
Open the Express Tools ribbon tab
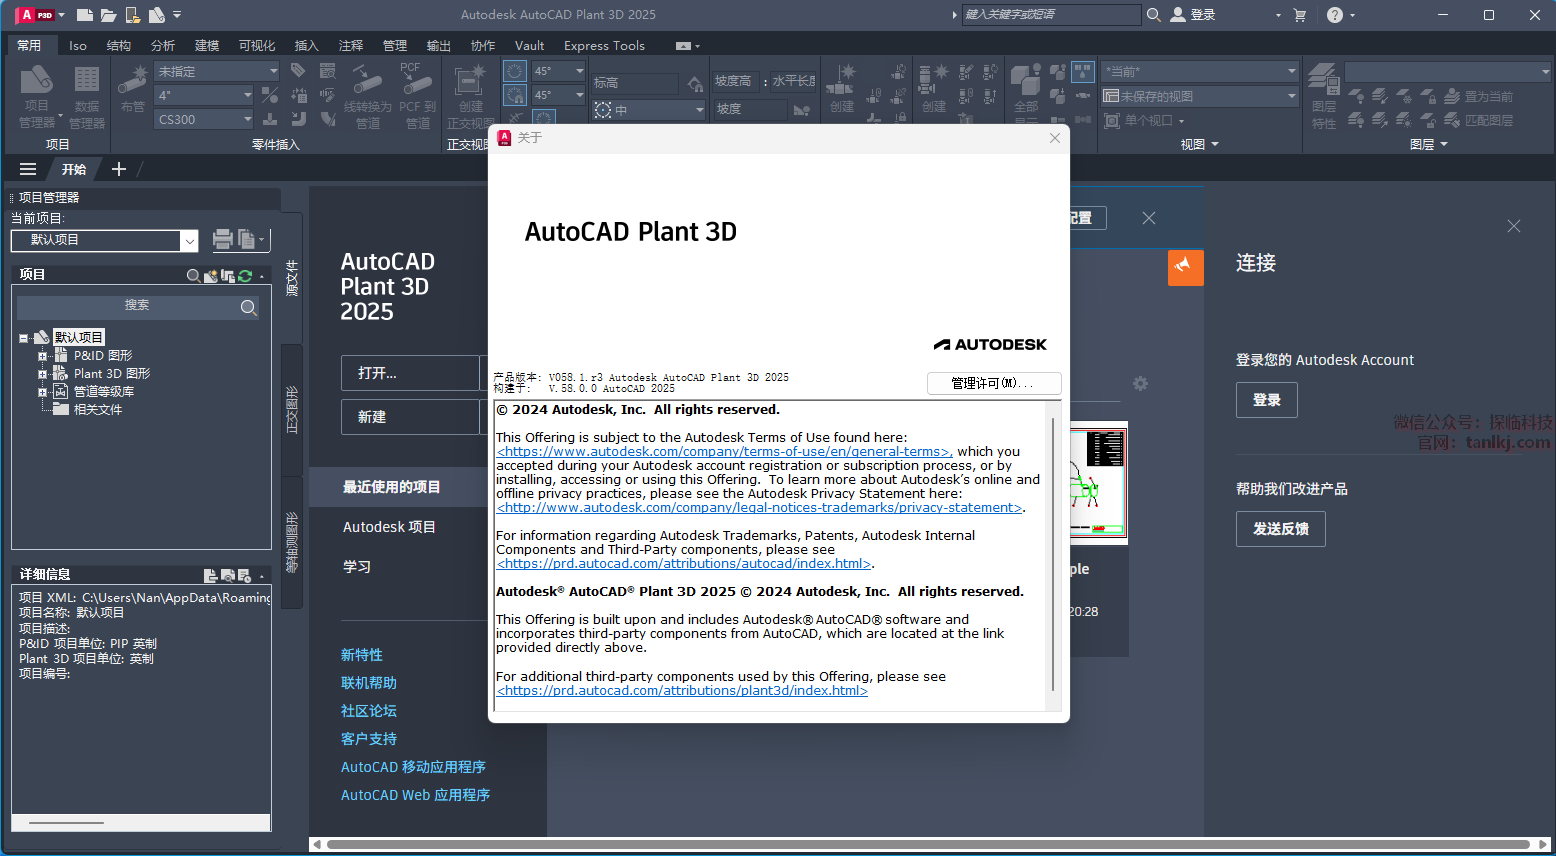click(x=604, y=46)
